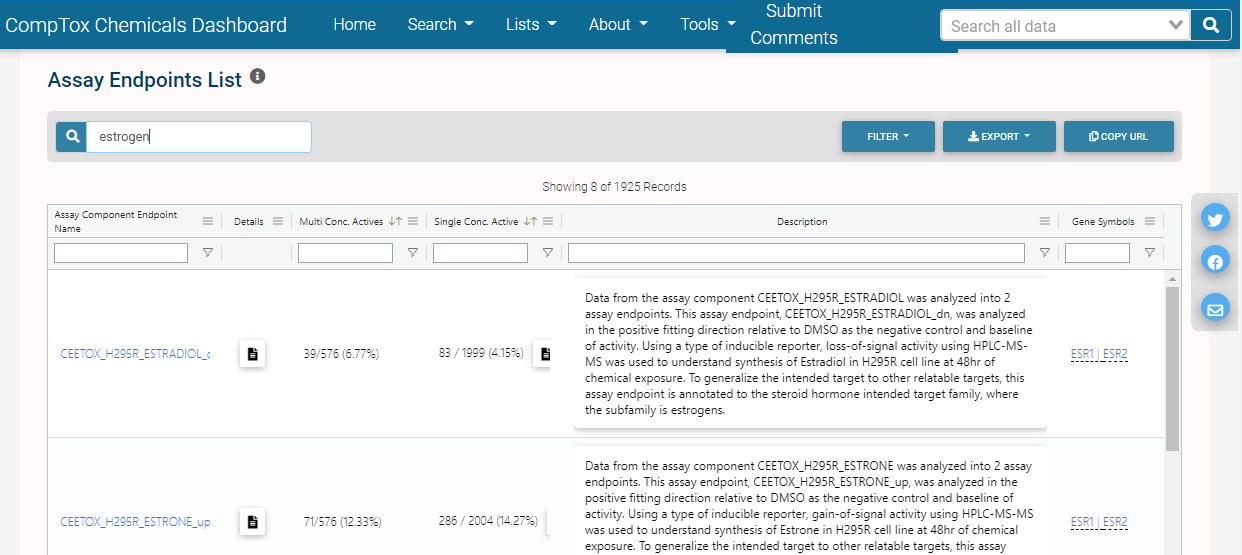Open the Search dropdown menu

pyautogui.click(x=441, y=25)
